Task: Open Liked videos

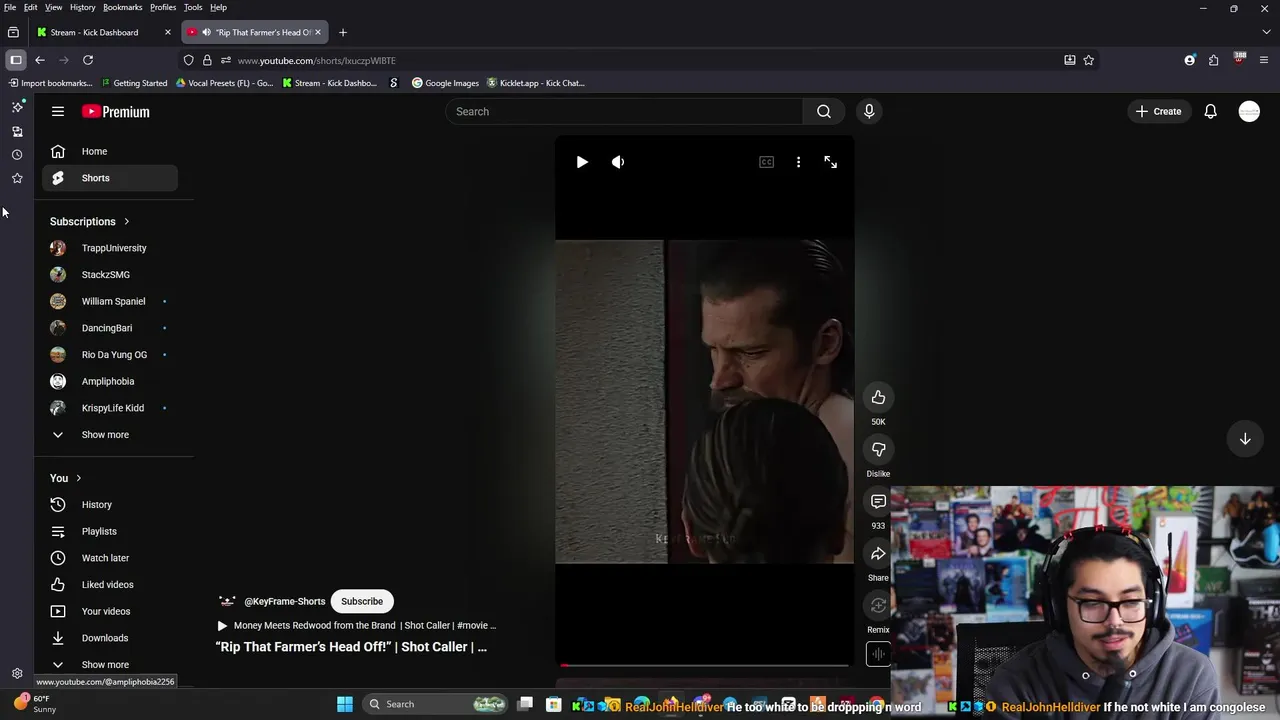Action: 110,585
